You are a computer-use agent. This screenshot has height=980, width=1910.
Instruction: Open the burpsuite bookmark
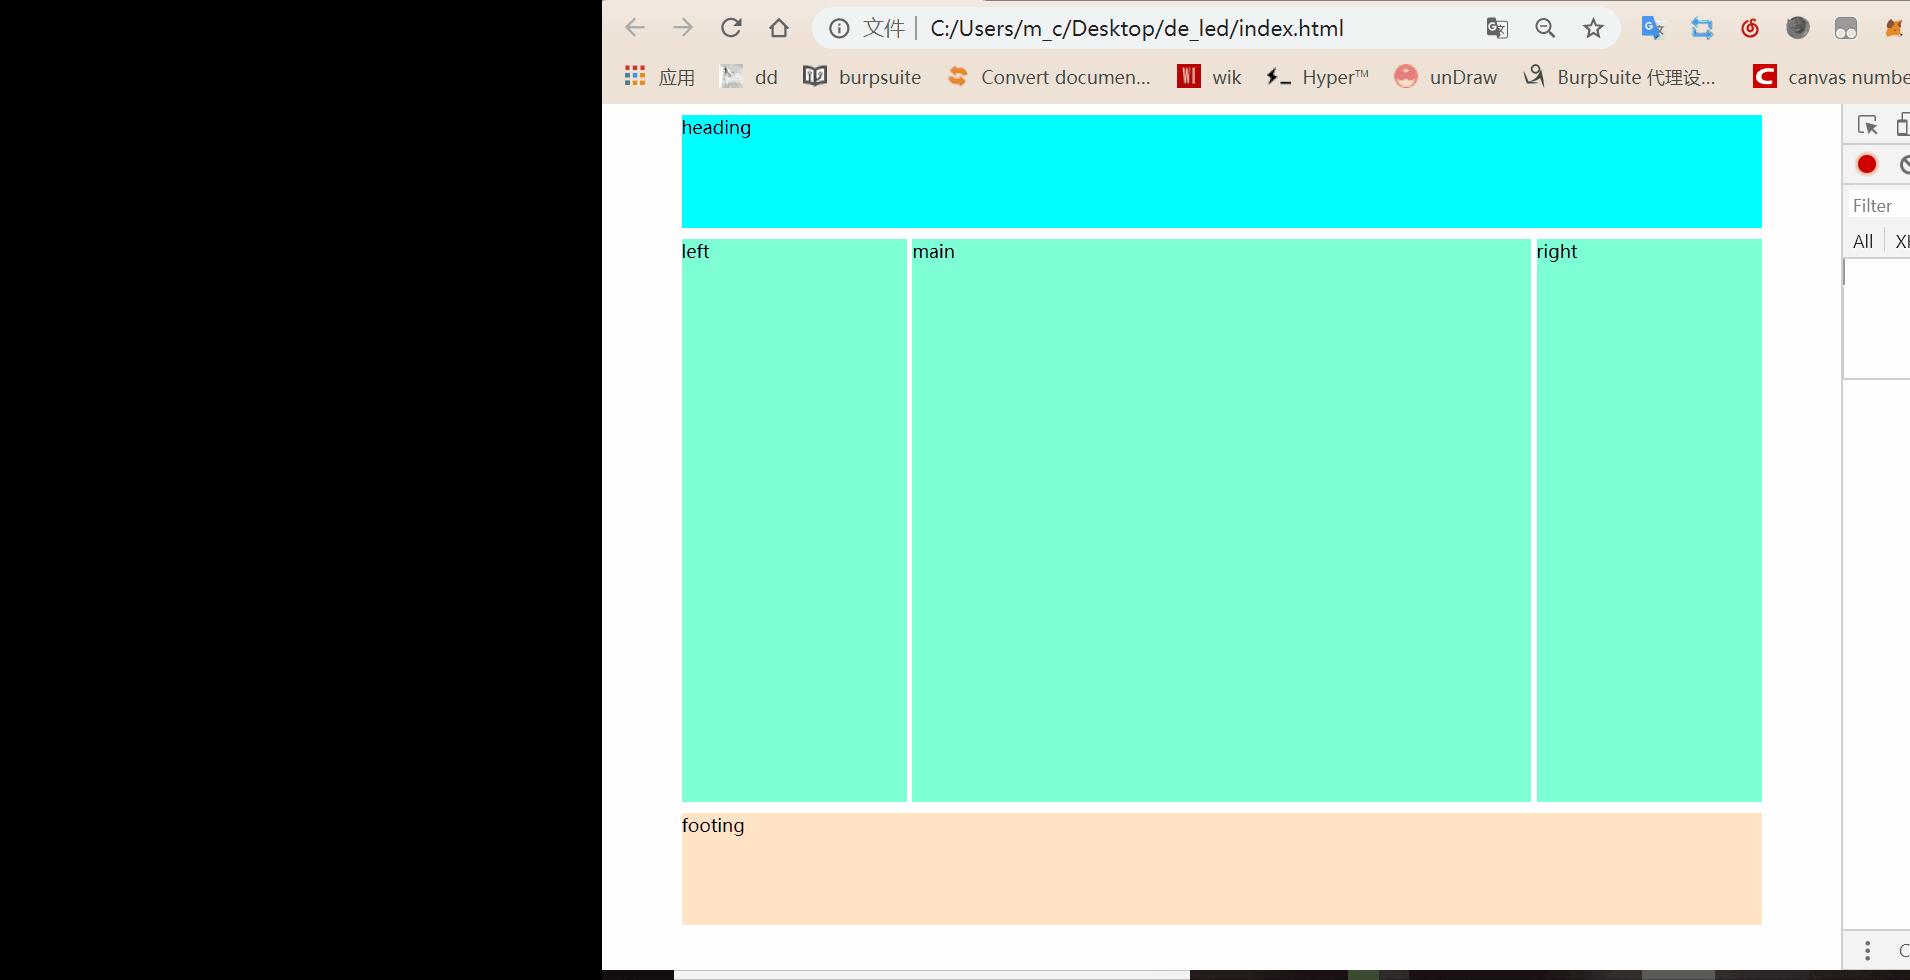(862, 77)
